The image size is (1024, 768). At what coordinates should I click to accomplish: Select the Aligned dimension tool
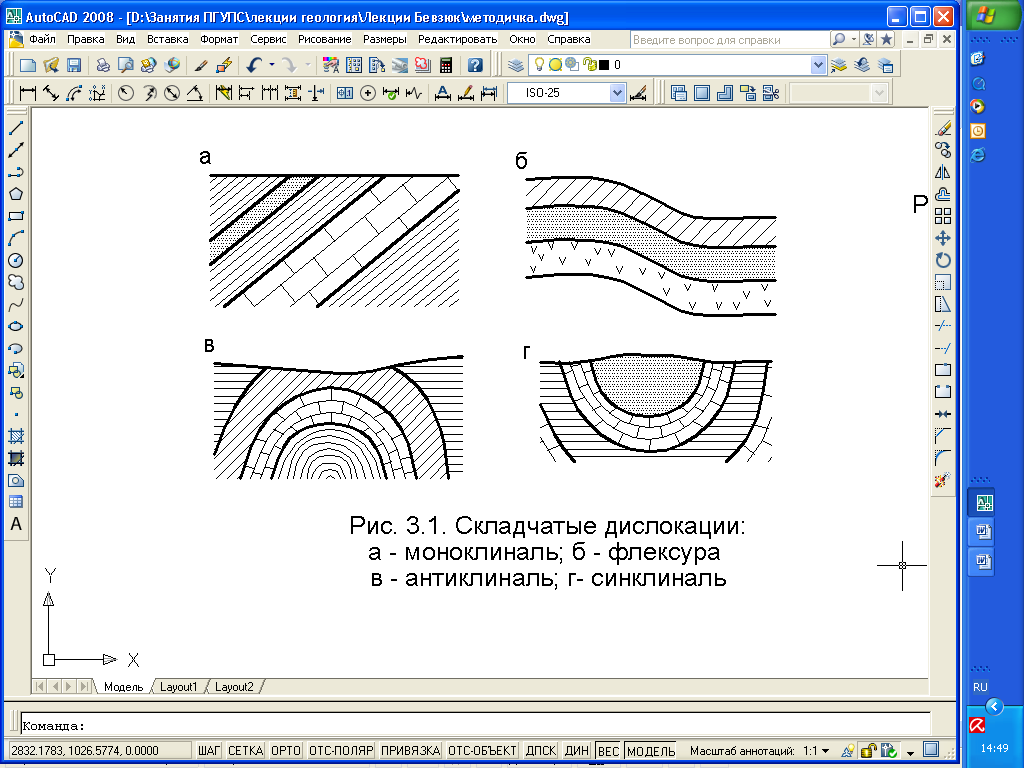tap(51, 93)
